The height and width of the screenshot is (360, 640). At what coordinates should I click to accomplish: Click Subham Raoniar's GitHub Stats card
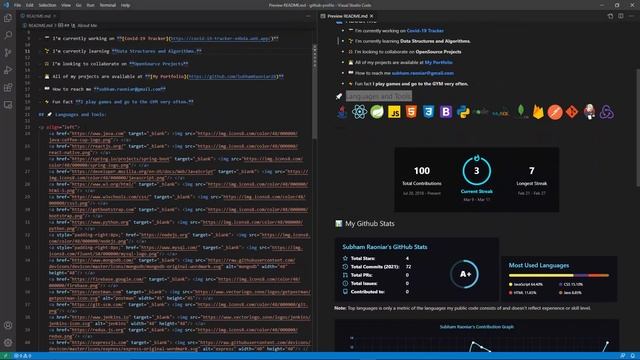point(416,270)
